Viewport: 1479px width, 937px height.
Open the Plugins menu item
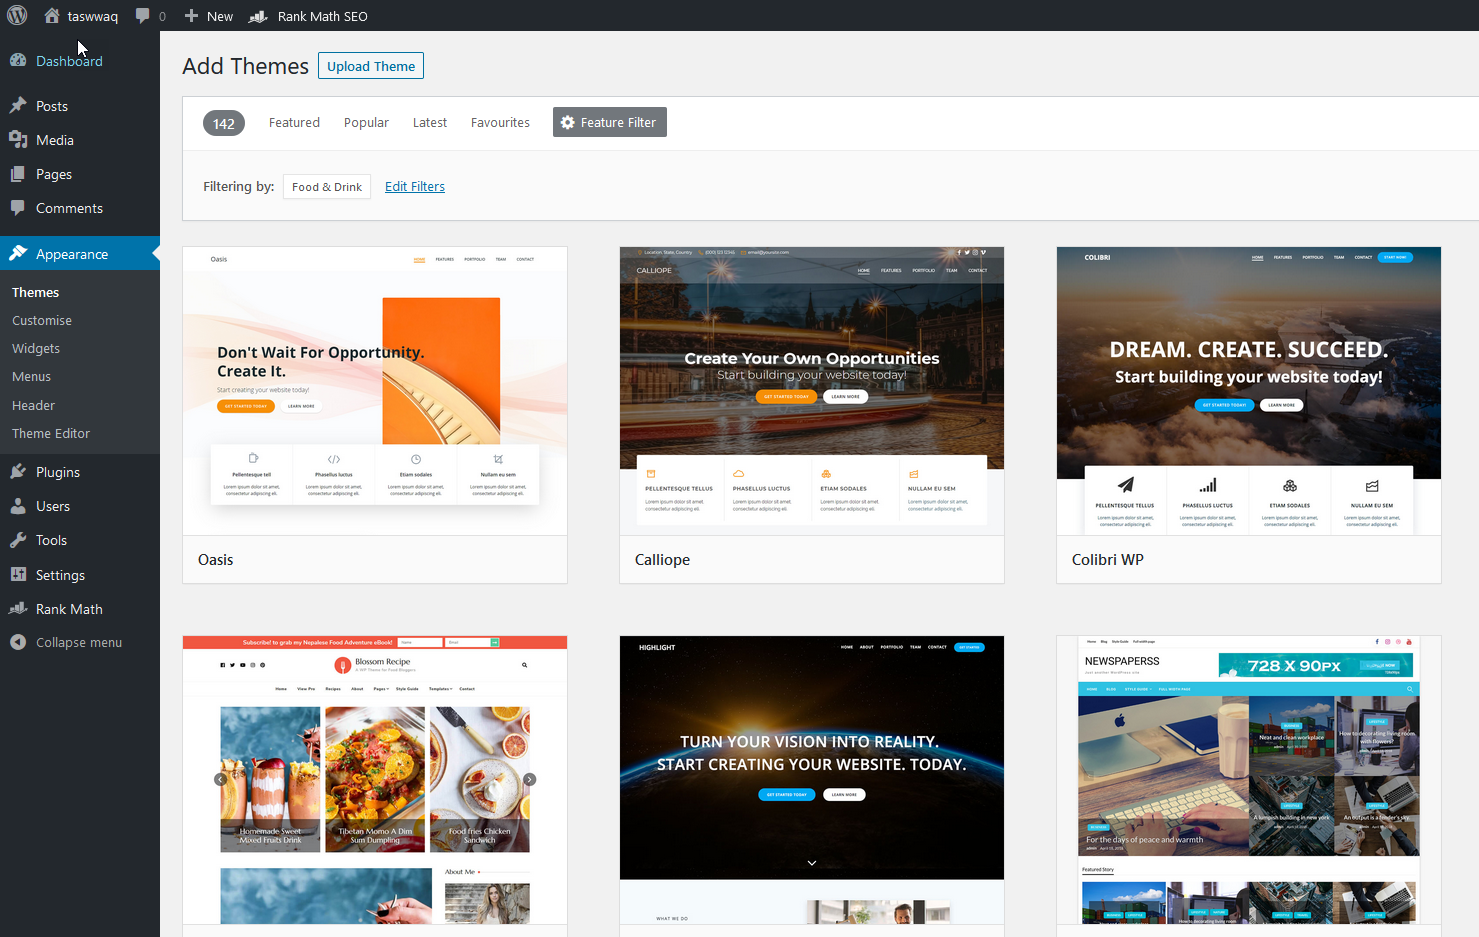click(x=80, y=472)
